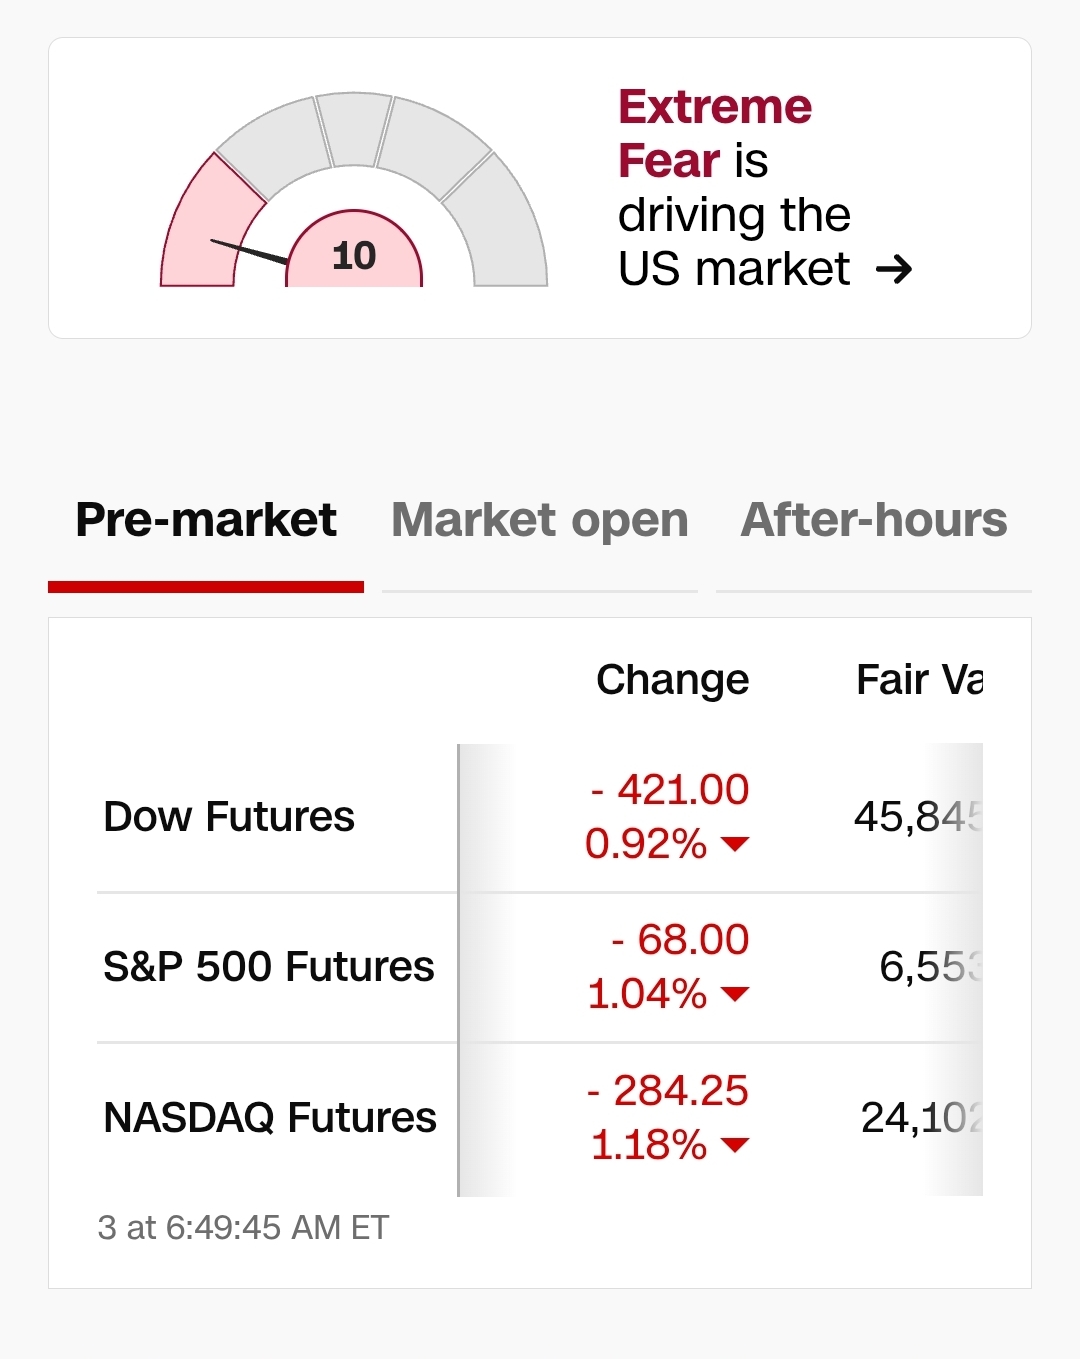The height and width of the screenshot is (1359, 1080).
Task: Click the red down triangle beside 1.18%
Action: point(735,1145)
